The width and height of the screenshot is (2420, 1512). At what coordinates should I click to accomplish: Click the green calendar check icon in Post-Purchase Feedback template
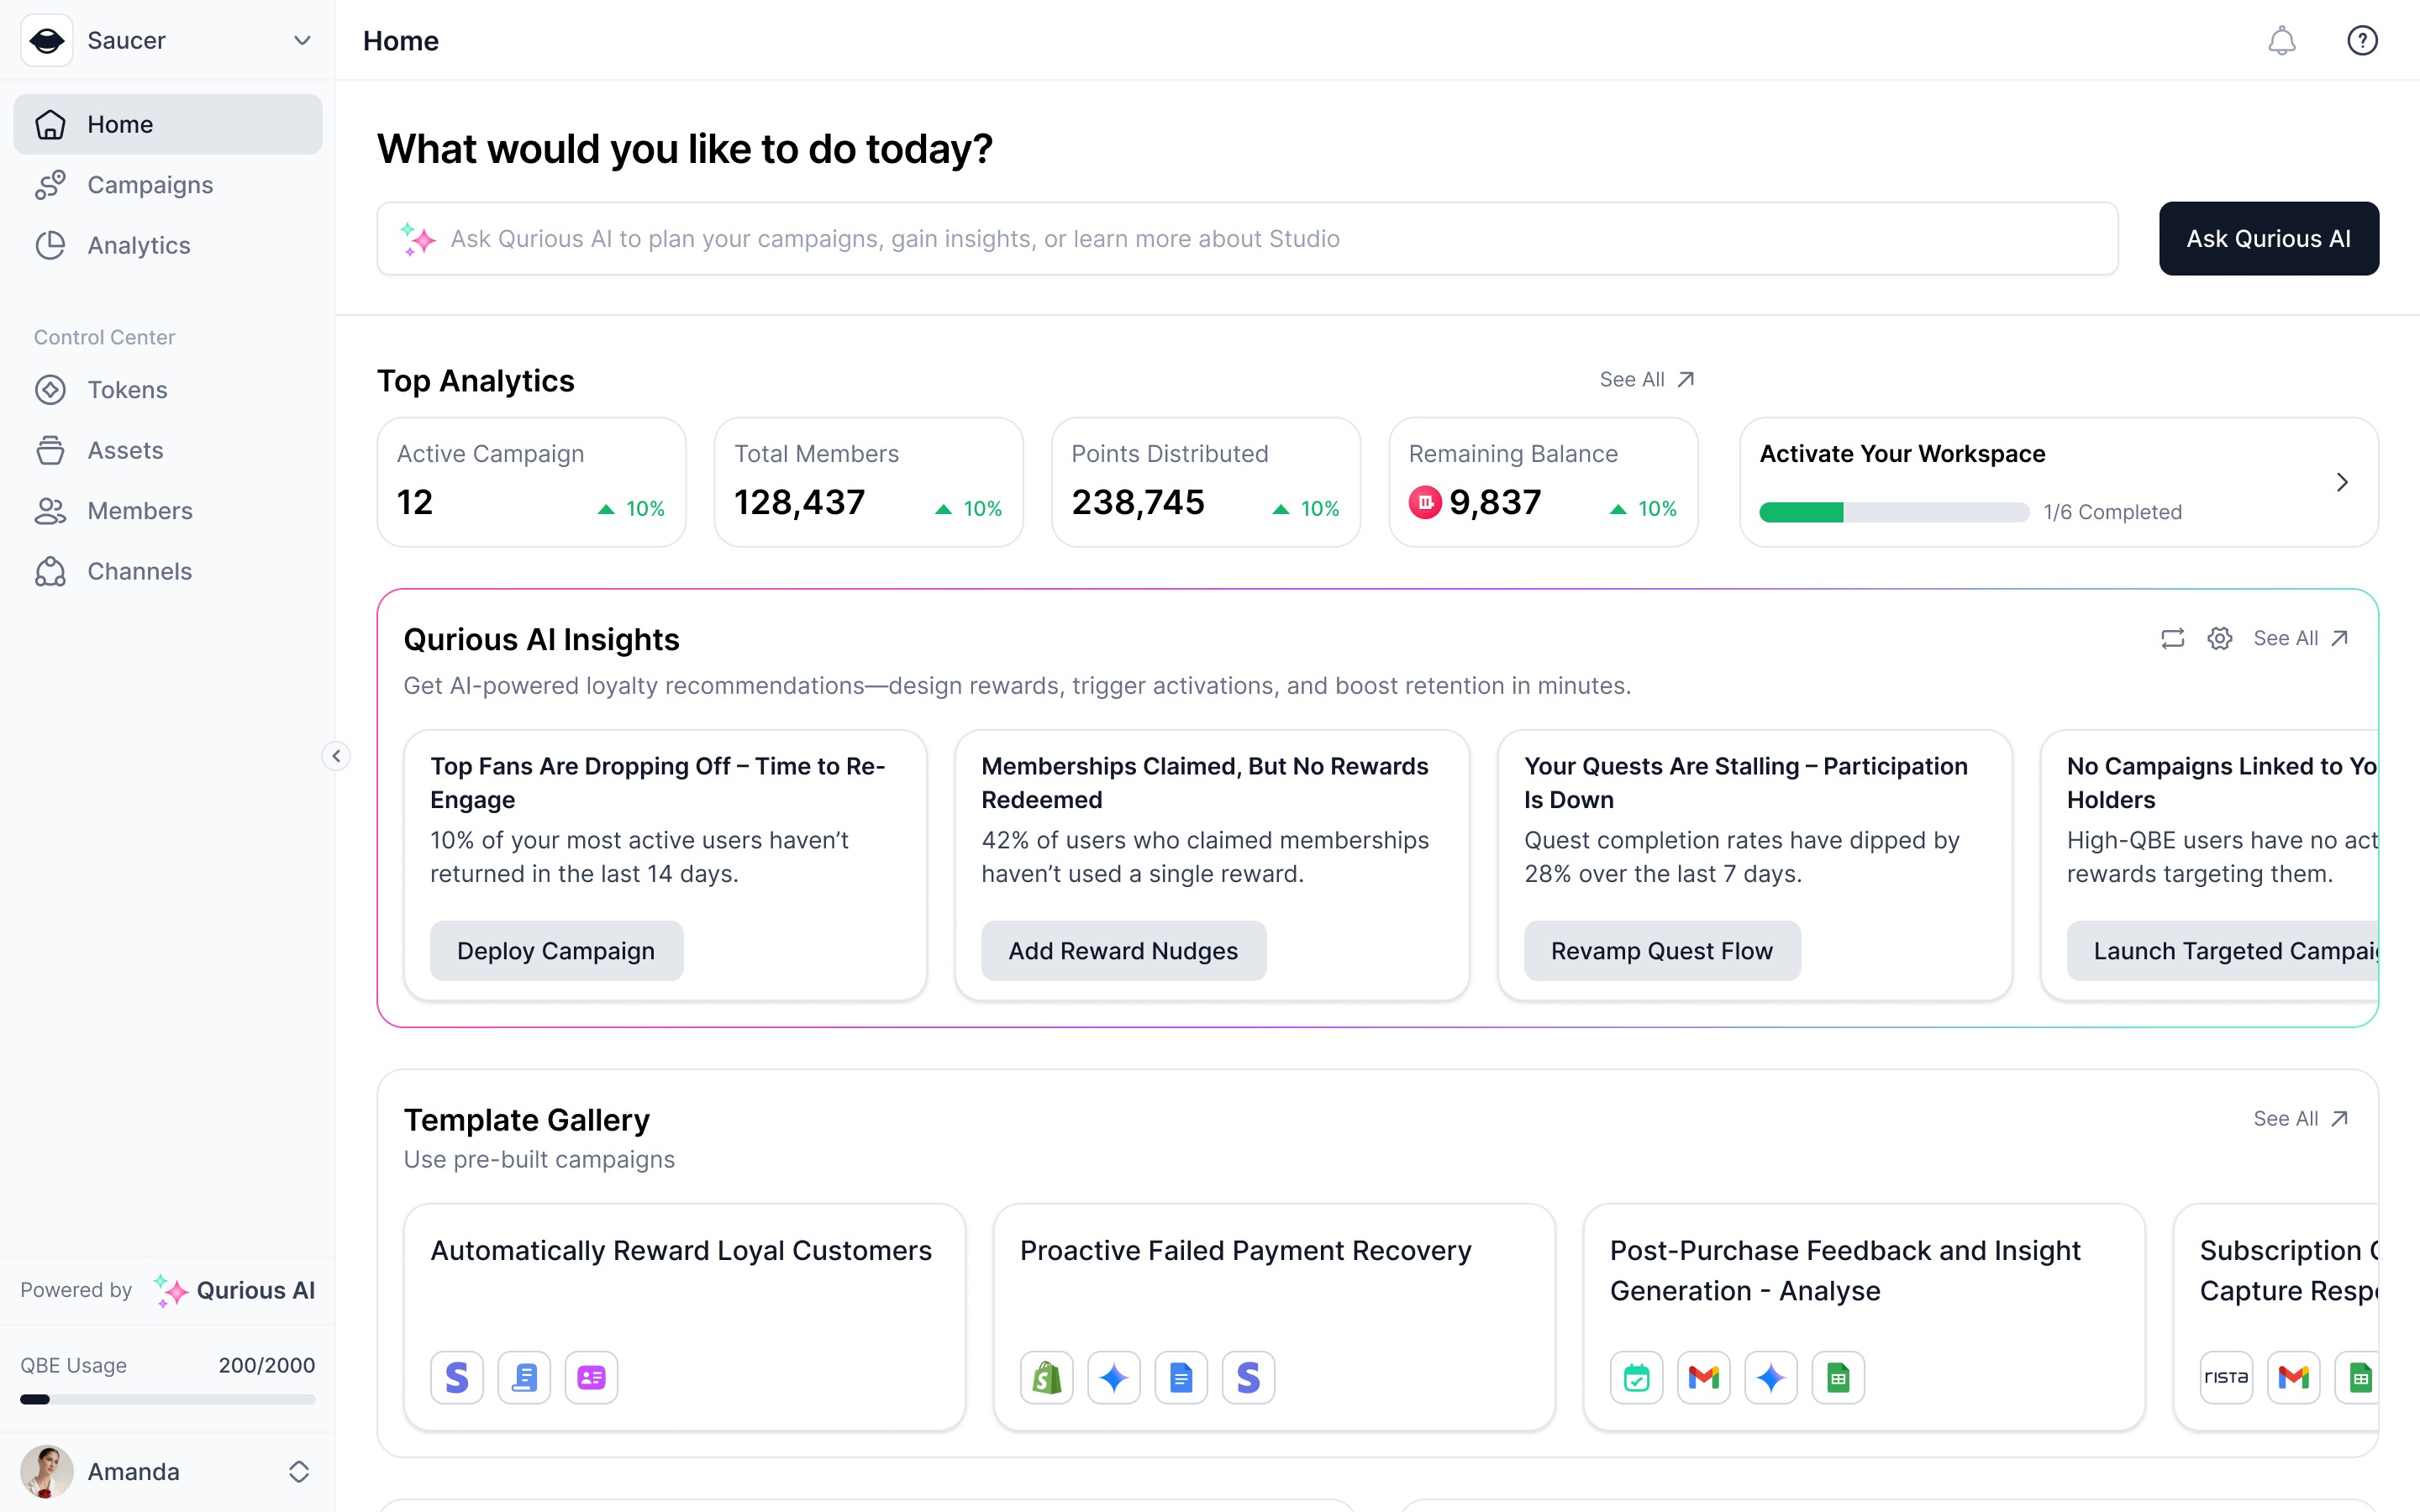pyautogui.click(x=1637, y=1378)
